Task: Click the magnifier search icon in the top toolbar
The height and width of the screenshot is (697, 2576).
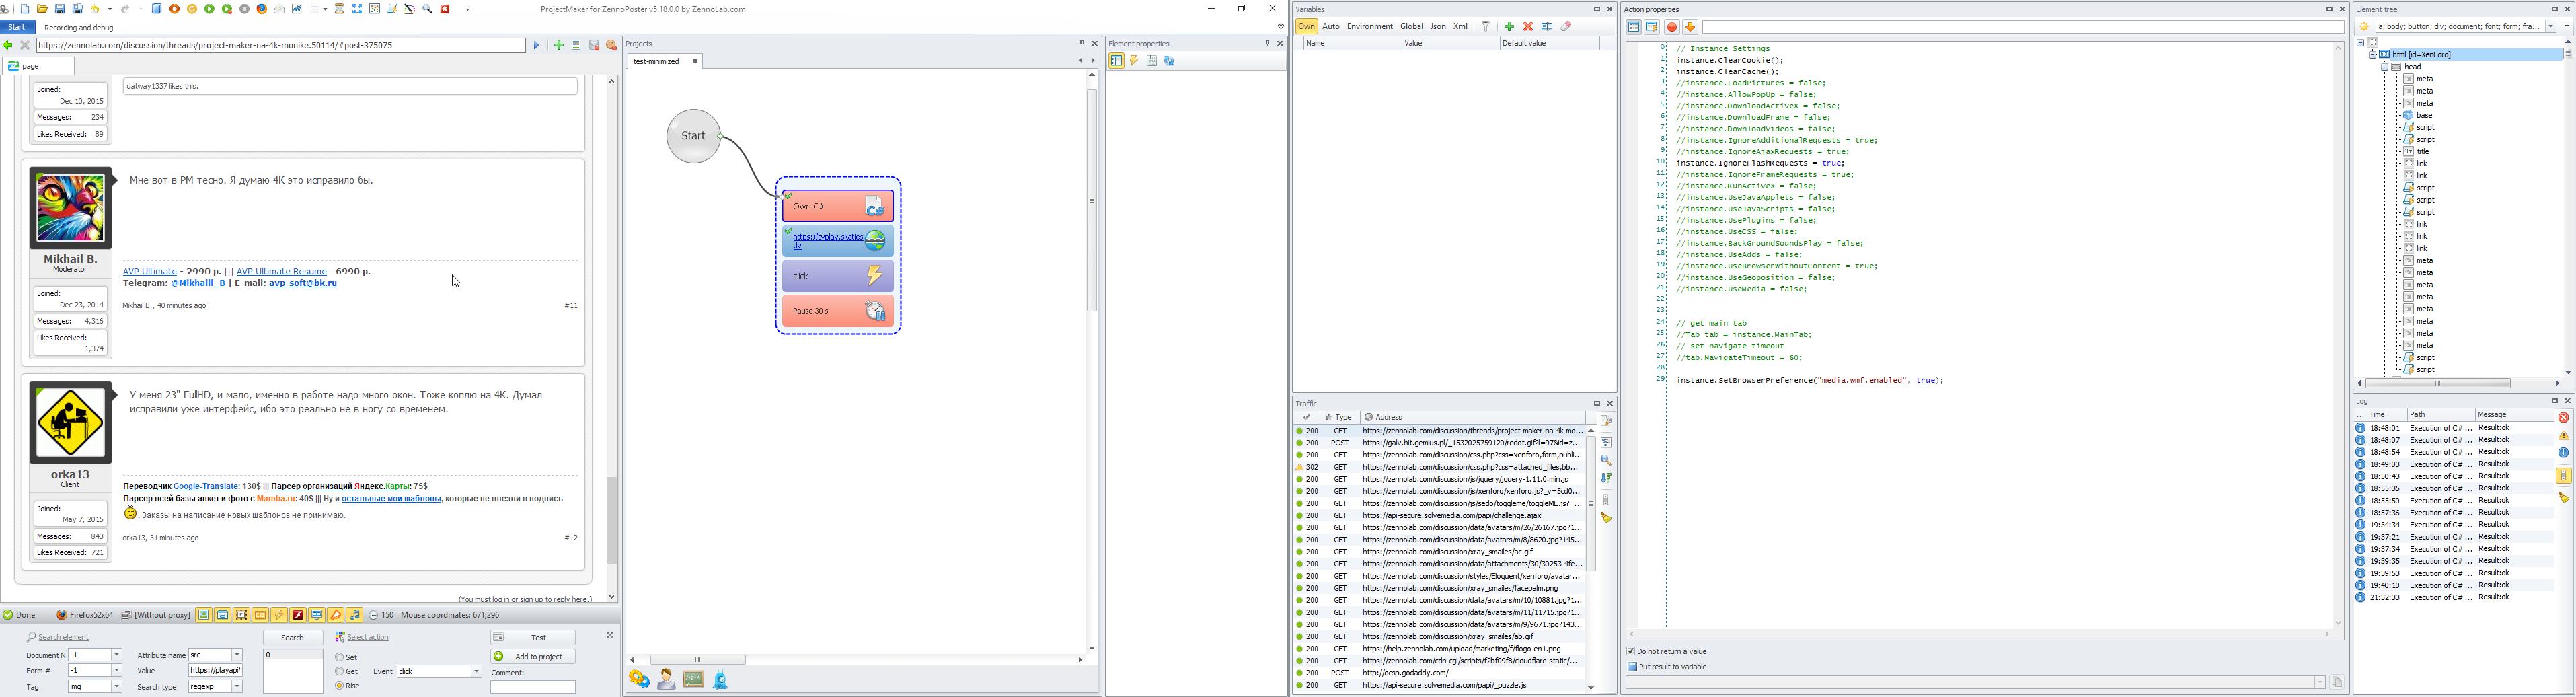Action: point(427,9)
